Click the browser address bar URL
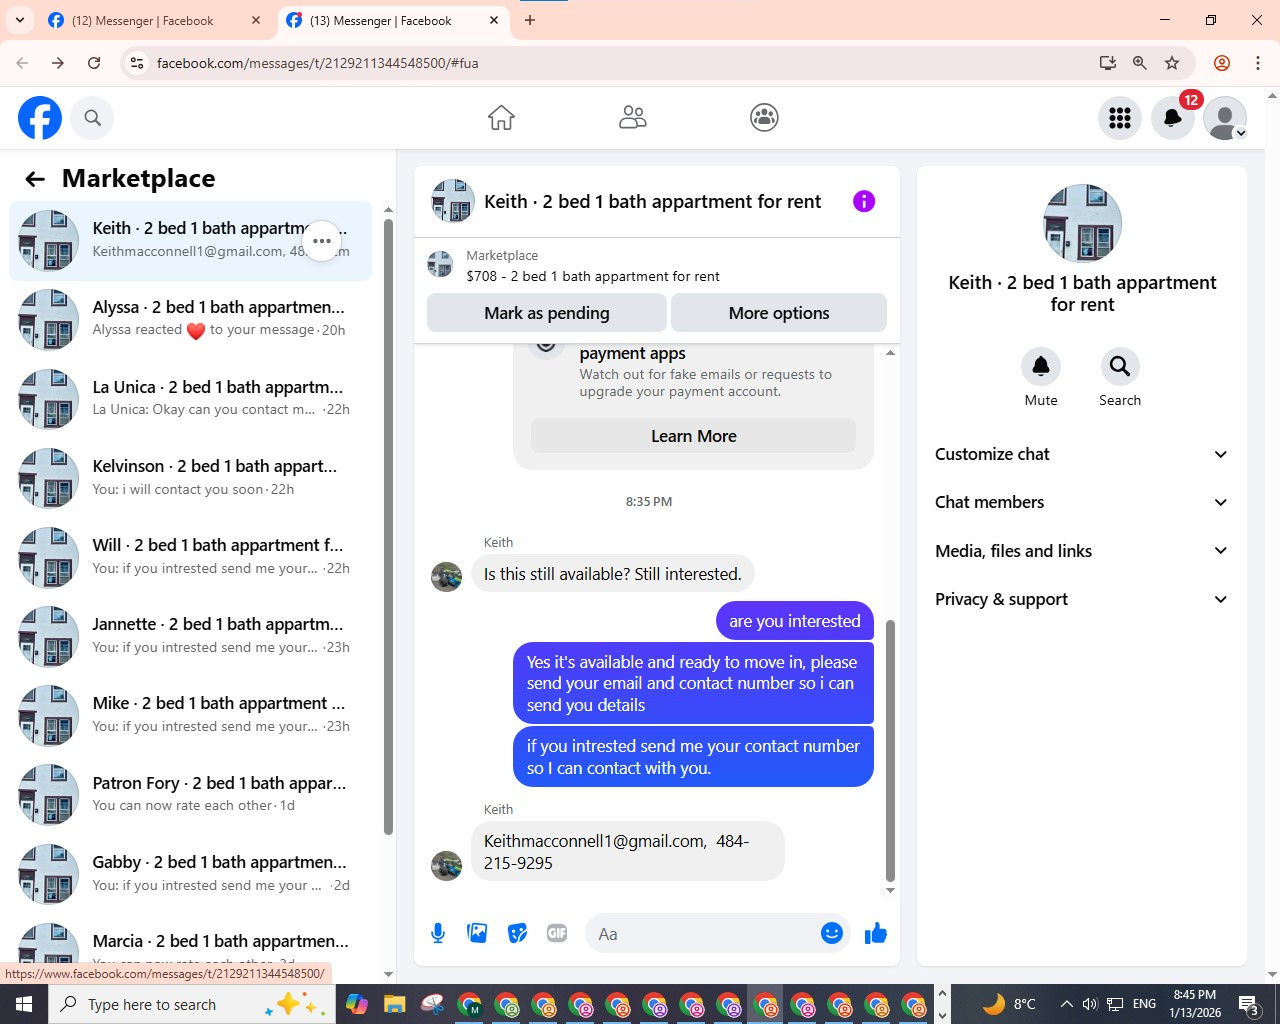The width and height of the screenshot is (1280, 1024). 317,63
